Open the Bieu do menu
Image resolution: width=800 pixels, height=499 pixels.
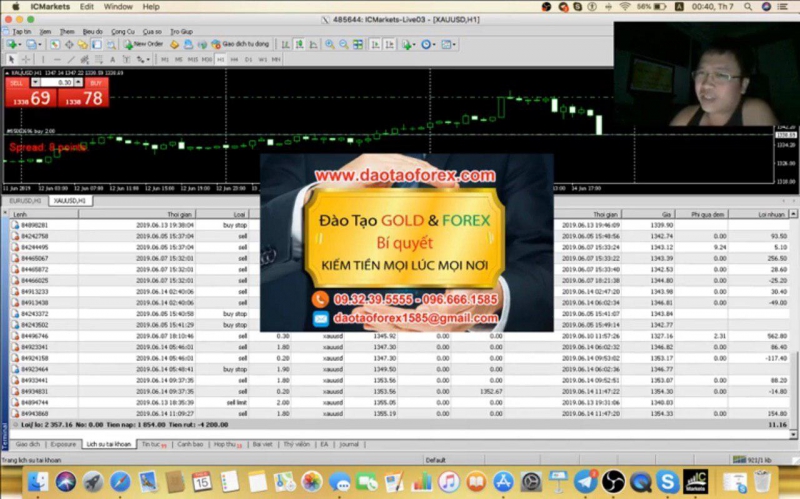tap(92, 32)
